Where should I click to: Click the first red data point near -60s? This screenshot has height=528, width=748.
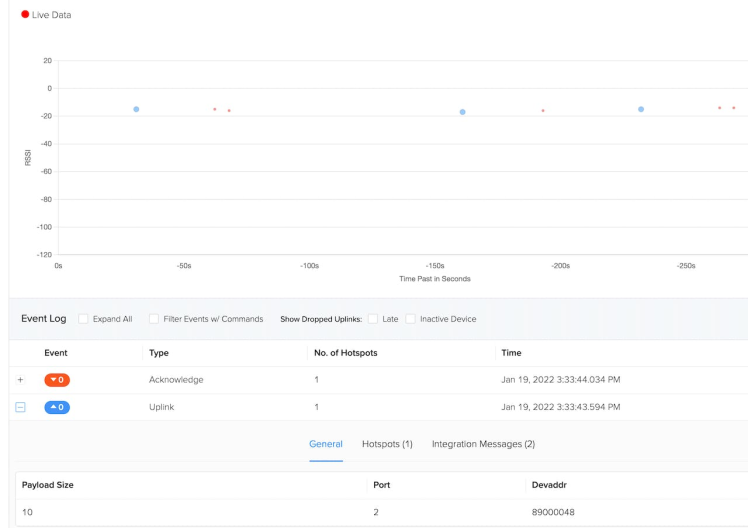pos(214,109)
